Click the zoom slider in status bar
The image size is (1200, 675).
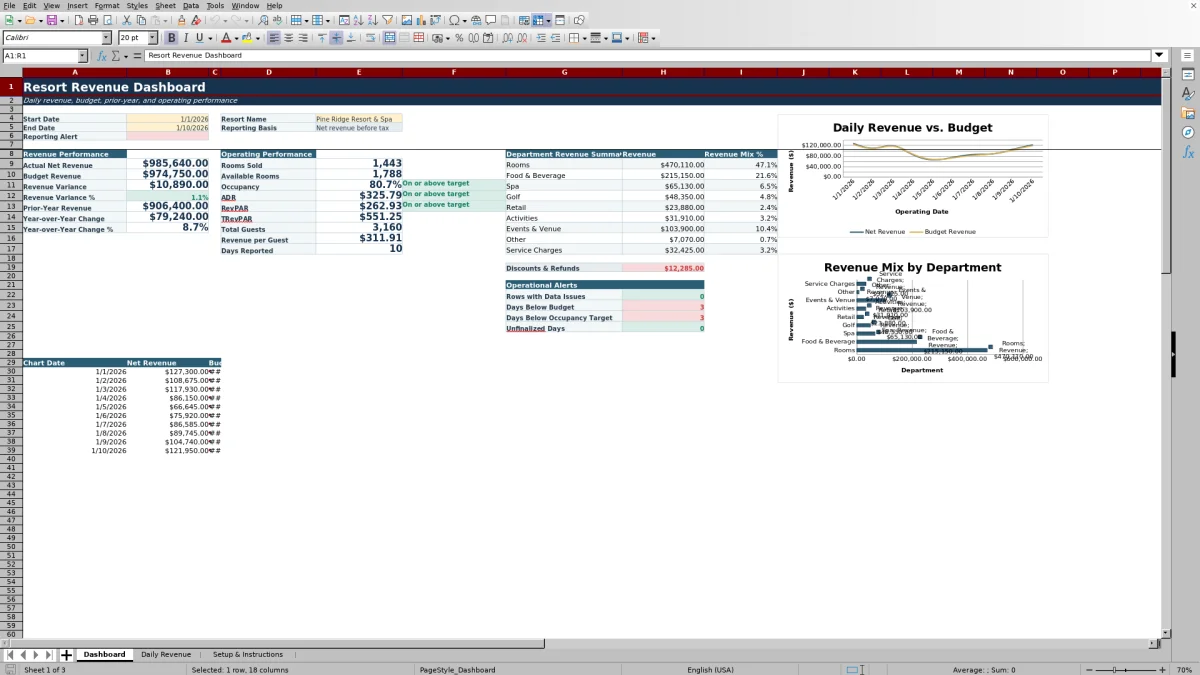1125,669
